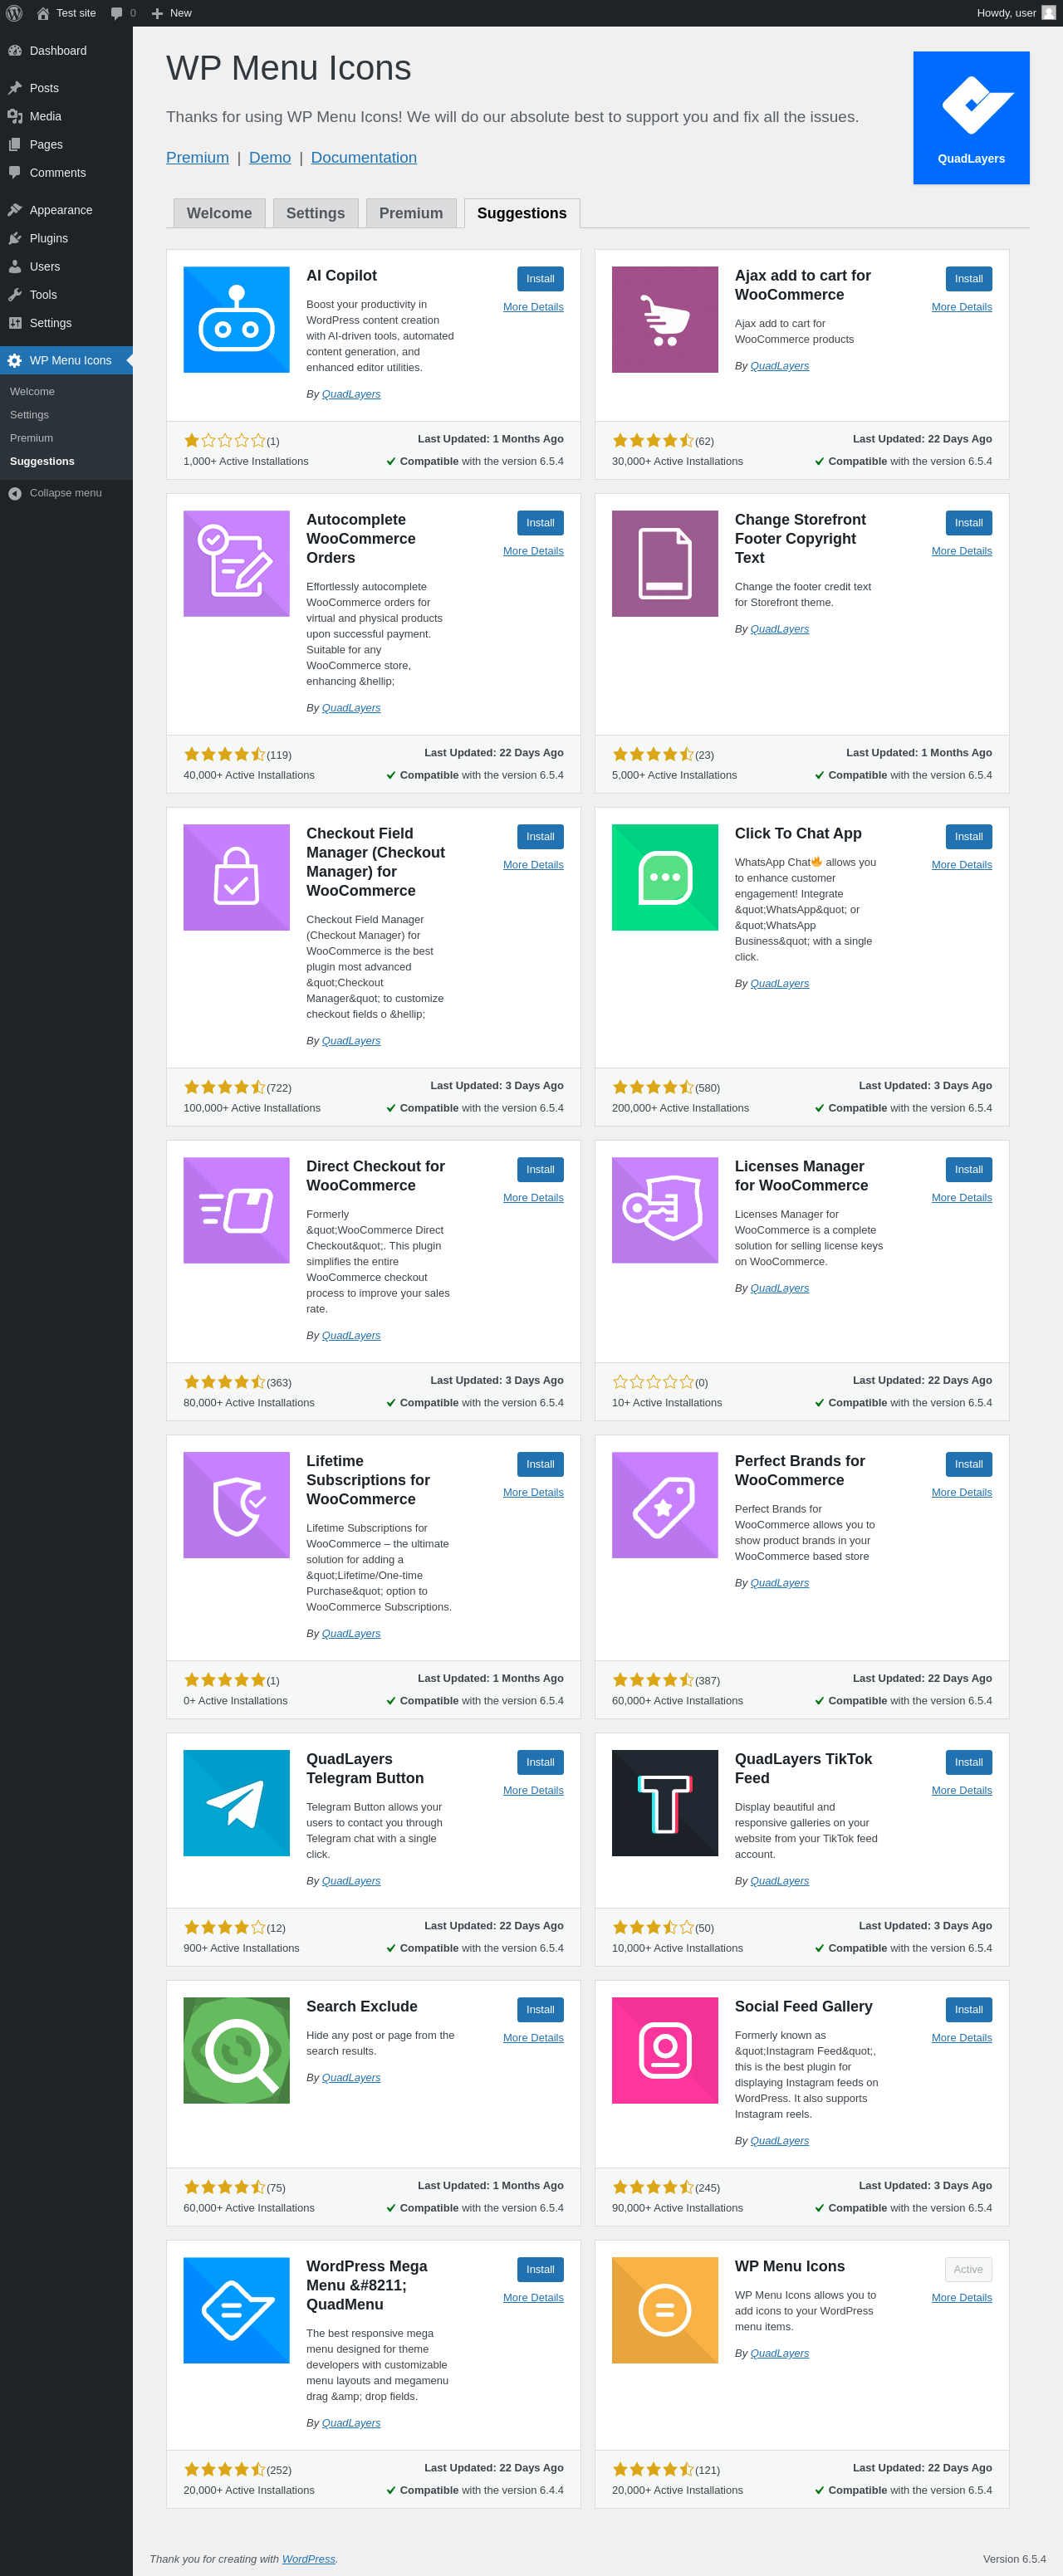Go to Media in the sidebar

[66, 116]
